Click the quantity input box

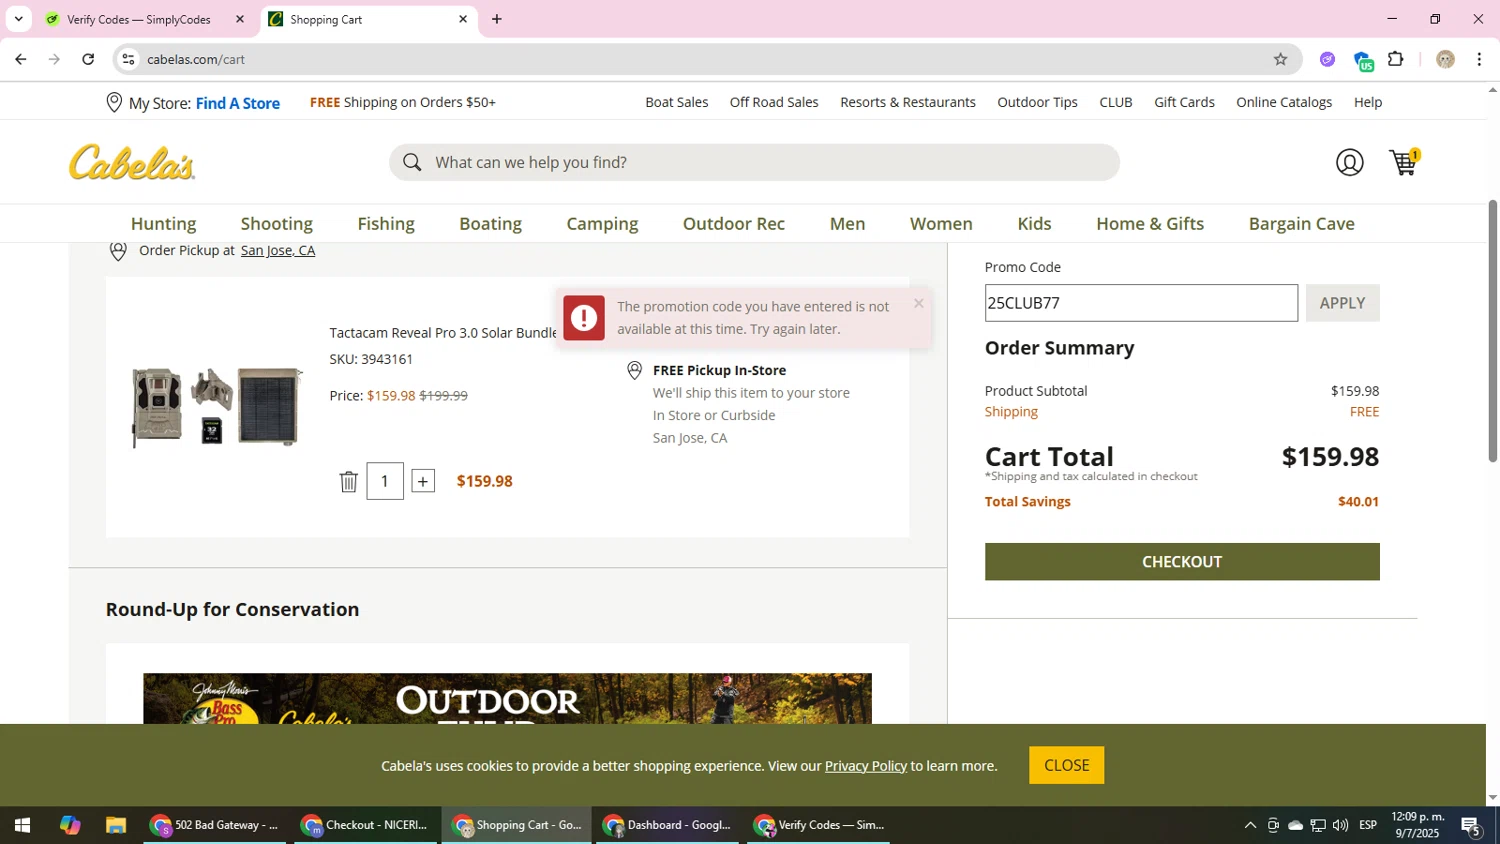click(385, 482)
